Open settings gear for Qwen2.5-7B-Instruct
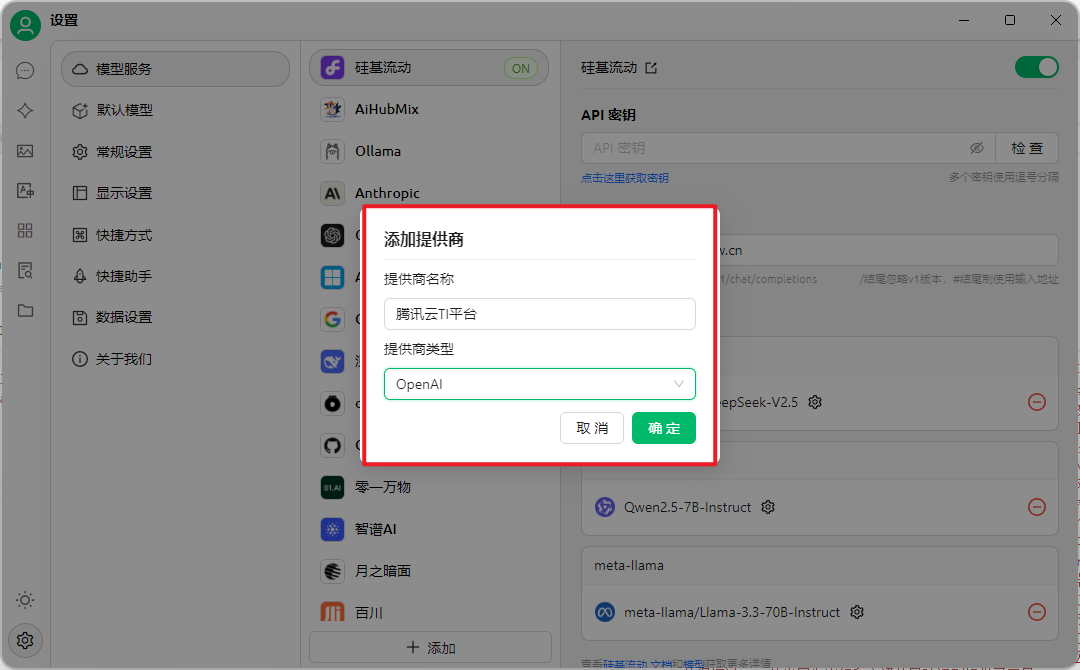Screen dimensions: 1080x670 (x=768, y=507)
